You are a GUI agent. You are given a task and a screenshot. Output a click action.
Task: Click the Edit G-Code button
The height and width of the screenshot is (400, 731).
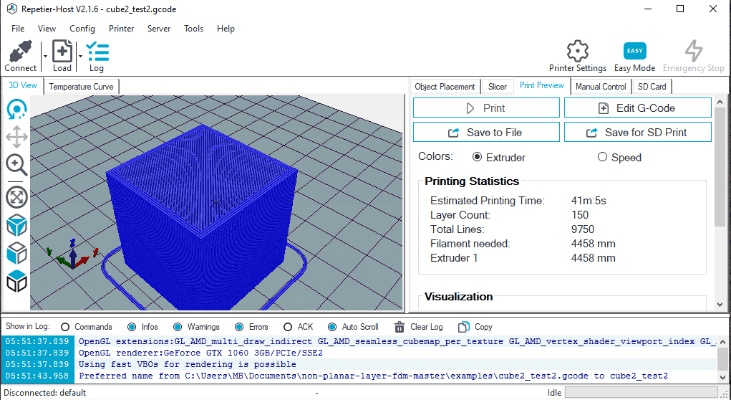click(638, 108)
